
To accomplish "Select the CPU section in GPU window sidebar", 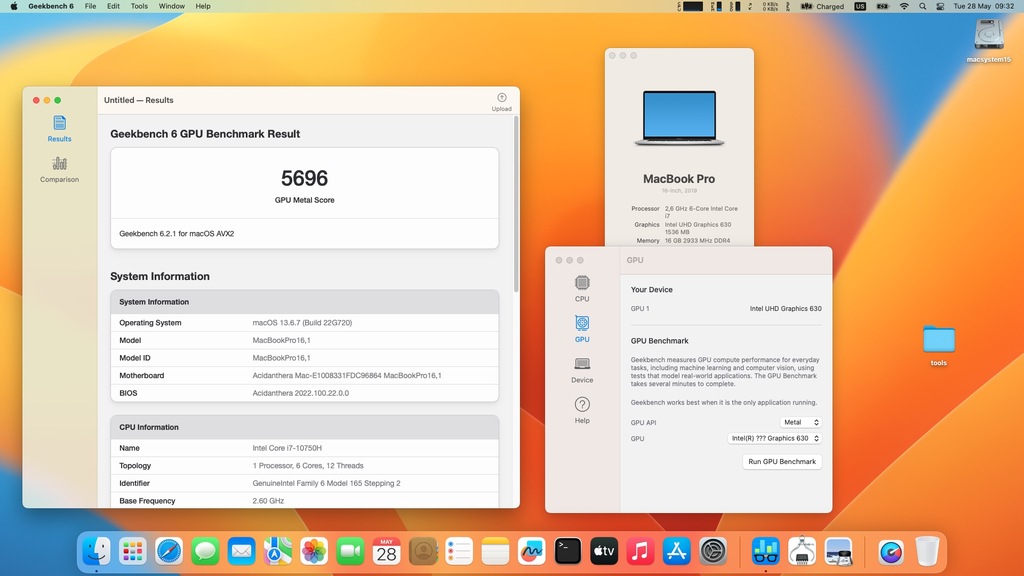I will [x=582, y=289].
